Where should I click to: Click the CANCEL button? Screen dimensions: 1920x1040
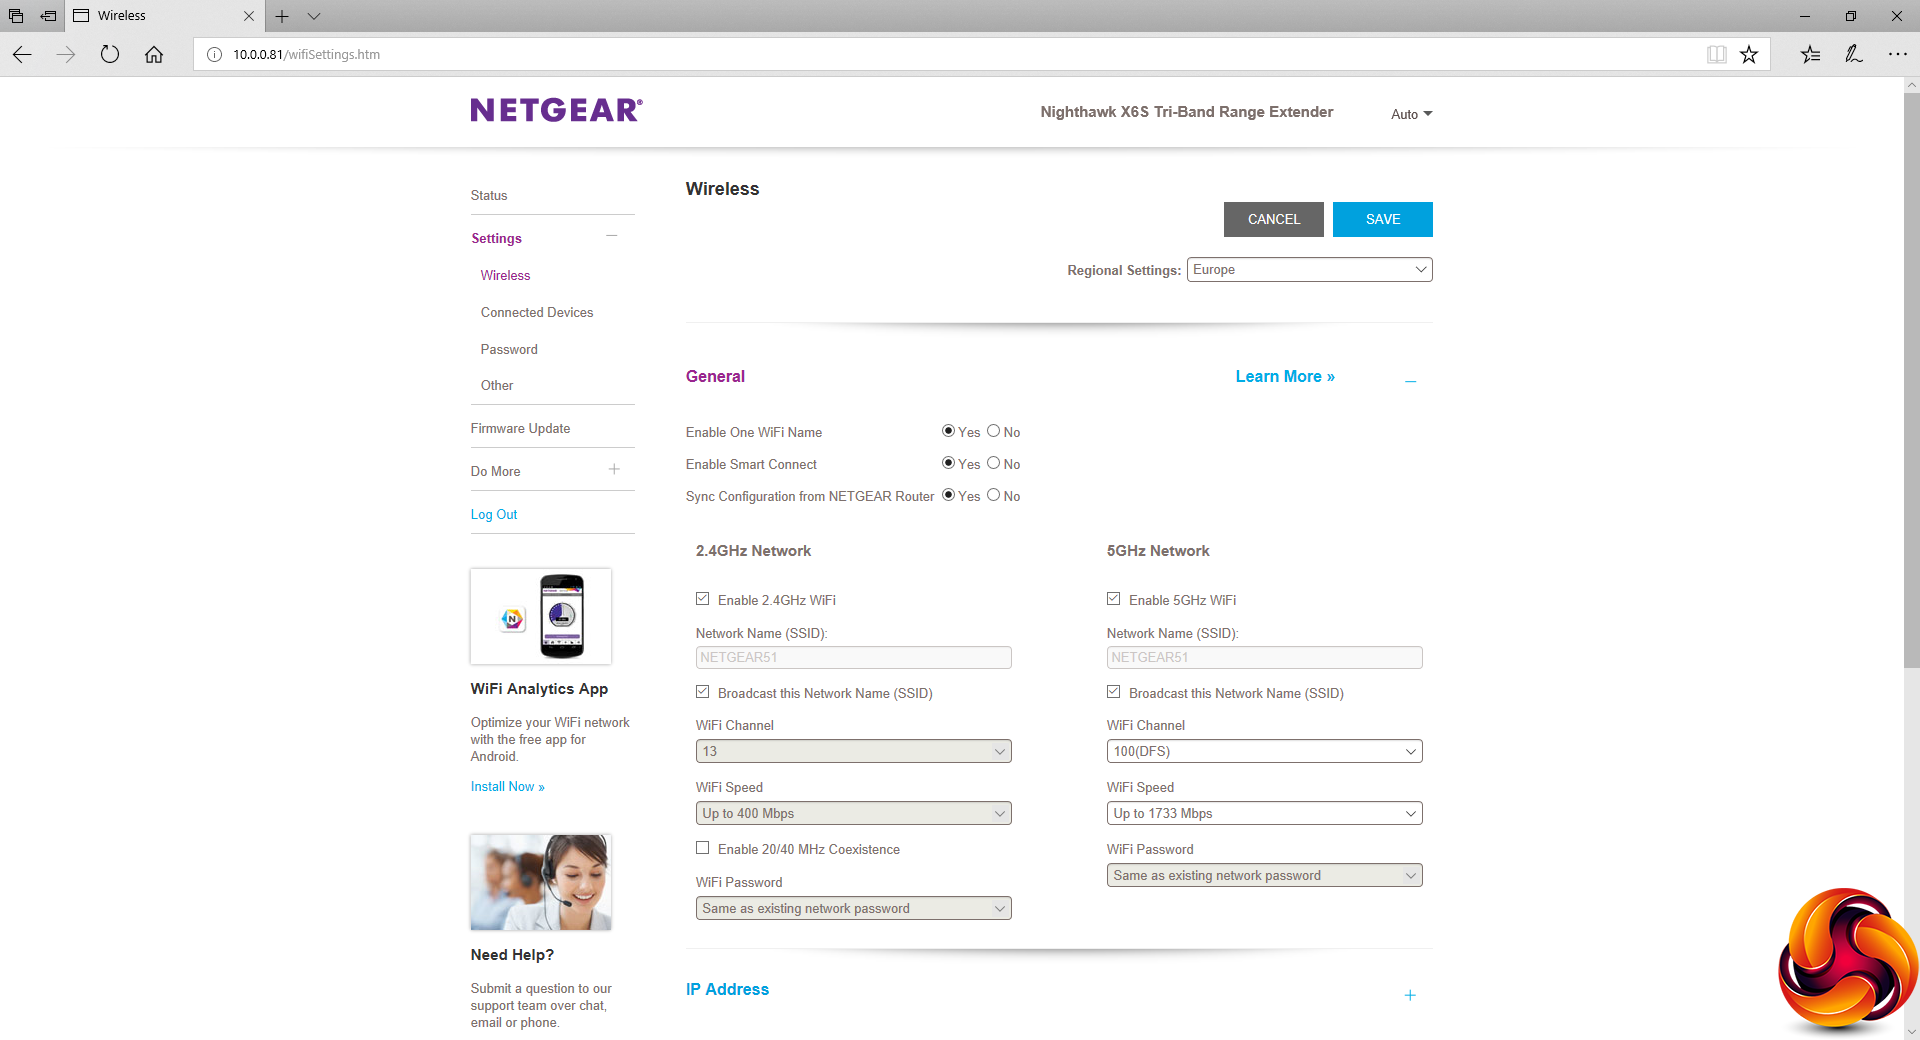point(1273,219)
